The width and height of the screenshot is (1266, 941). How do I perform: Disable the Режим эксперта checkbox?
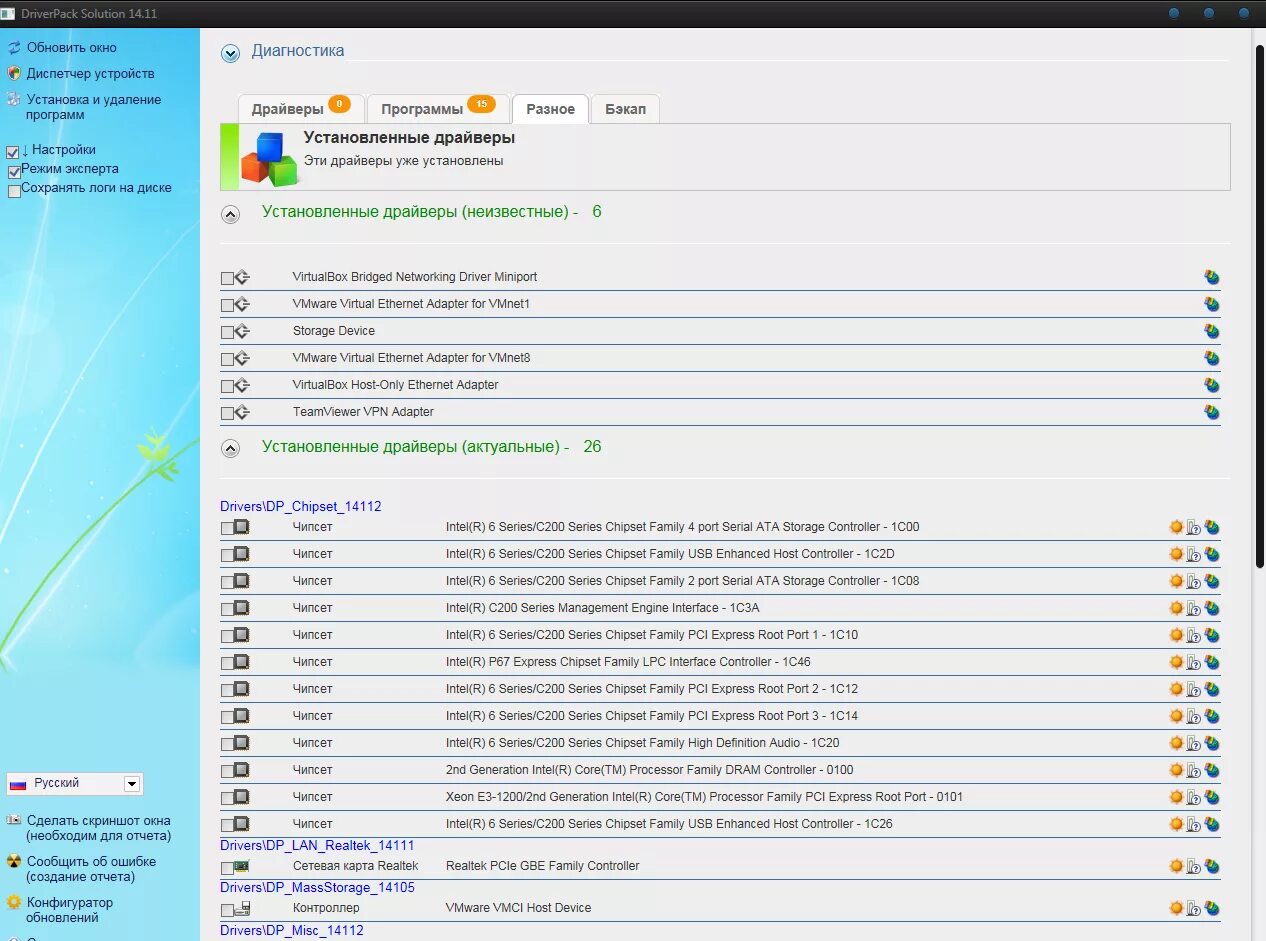14,172
